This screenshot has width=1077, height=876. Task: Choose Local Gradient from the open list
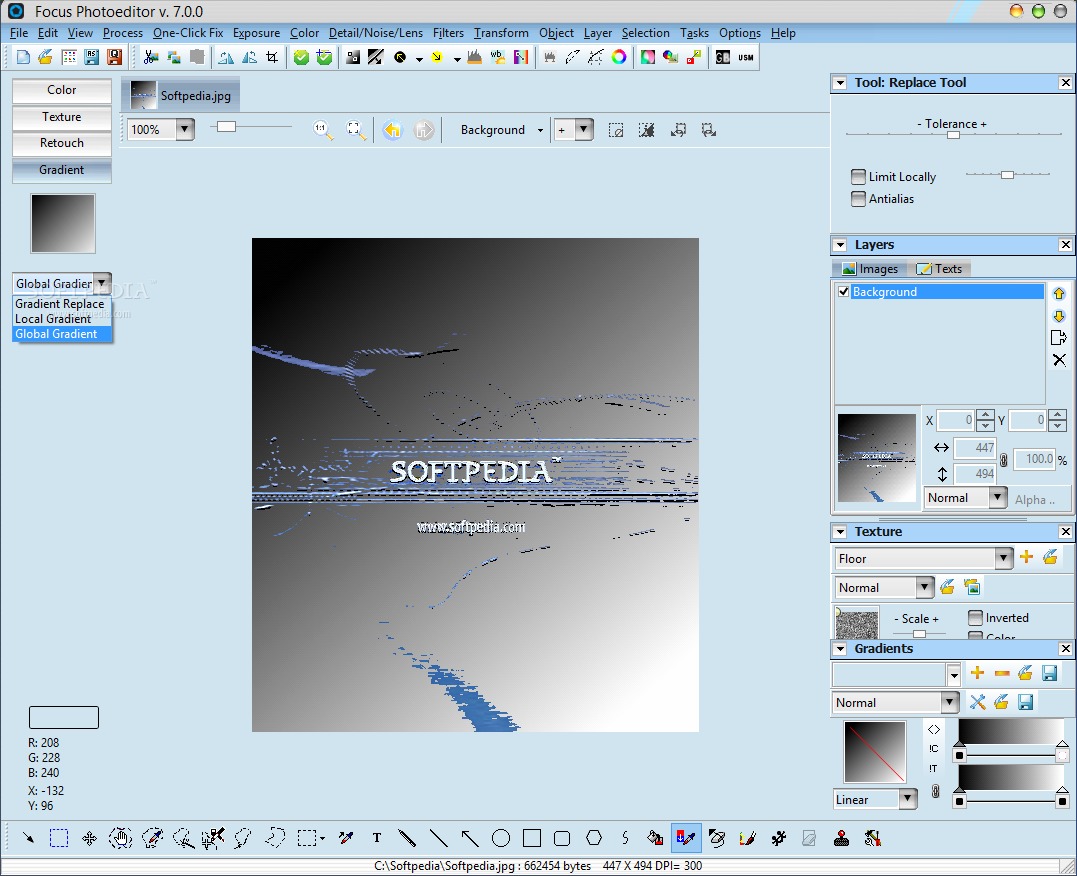coord(55,319)
